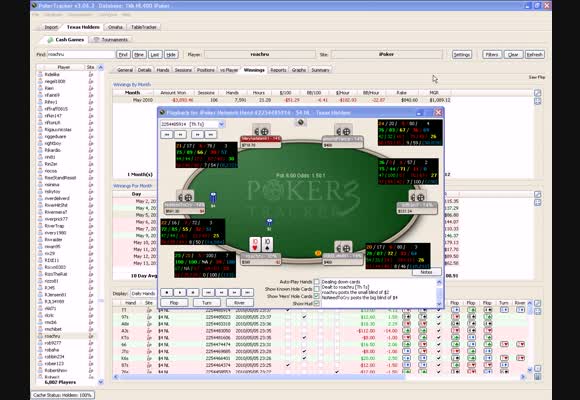Viewport: 580px width, 400px height.
Task: Switch to the Graphs tab
Action: 299,70
